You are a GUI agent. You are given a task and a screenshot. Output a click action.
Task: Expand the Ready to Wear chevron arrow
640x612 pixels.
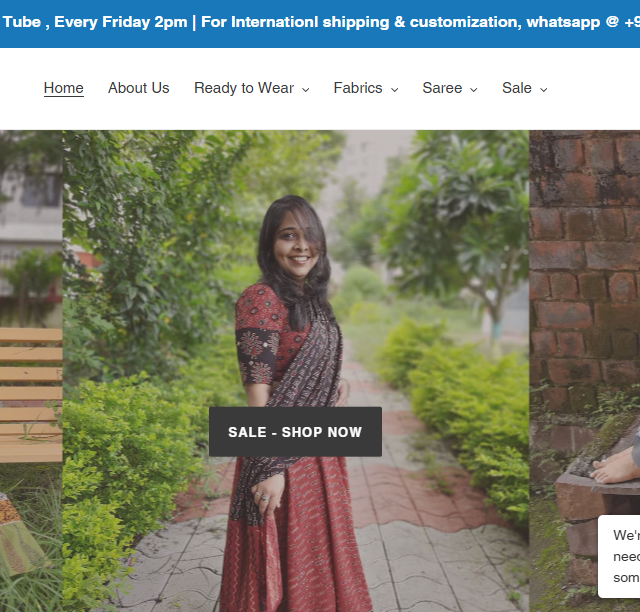coord(306,89)
